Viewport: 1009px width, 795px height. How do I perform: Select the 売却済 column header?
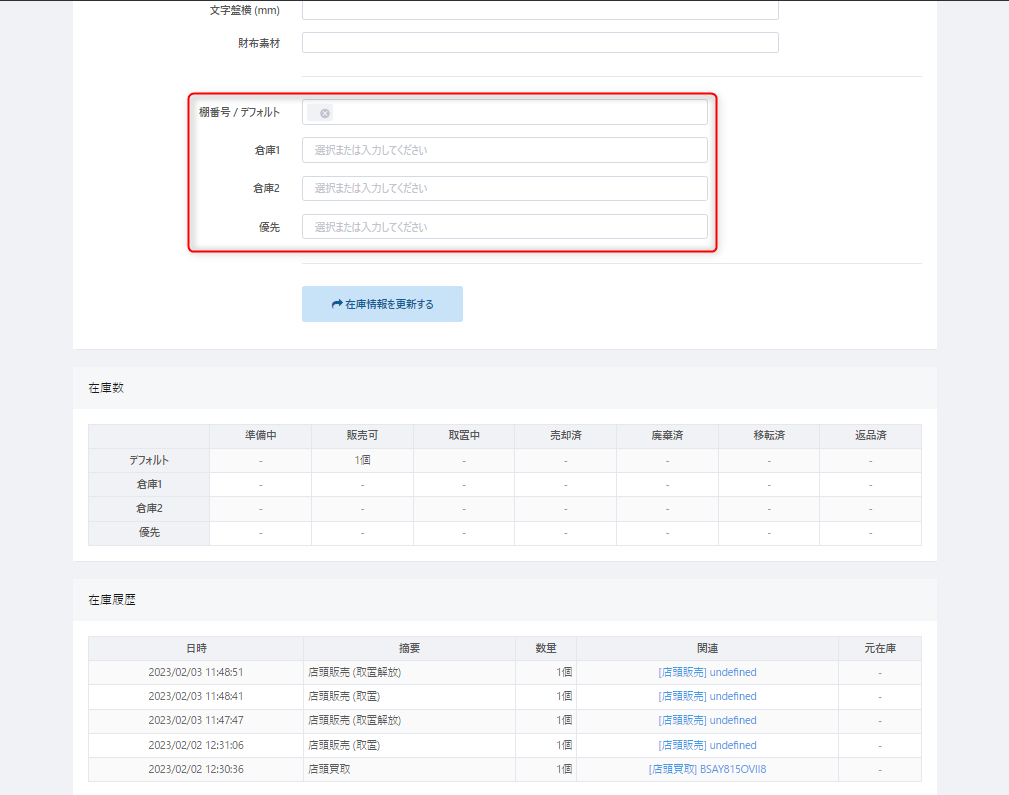coord(566,436)
